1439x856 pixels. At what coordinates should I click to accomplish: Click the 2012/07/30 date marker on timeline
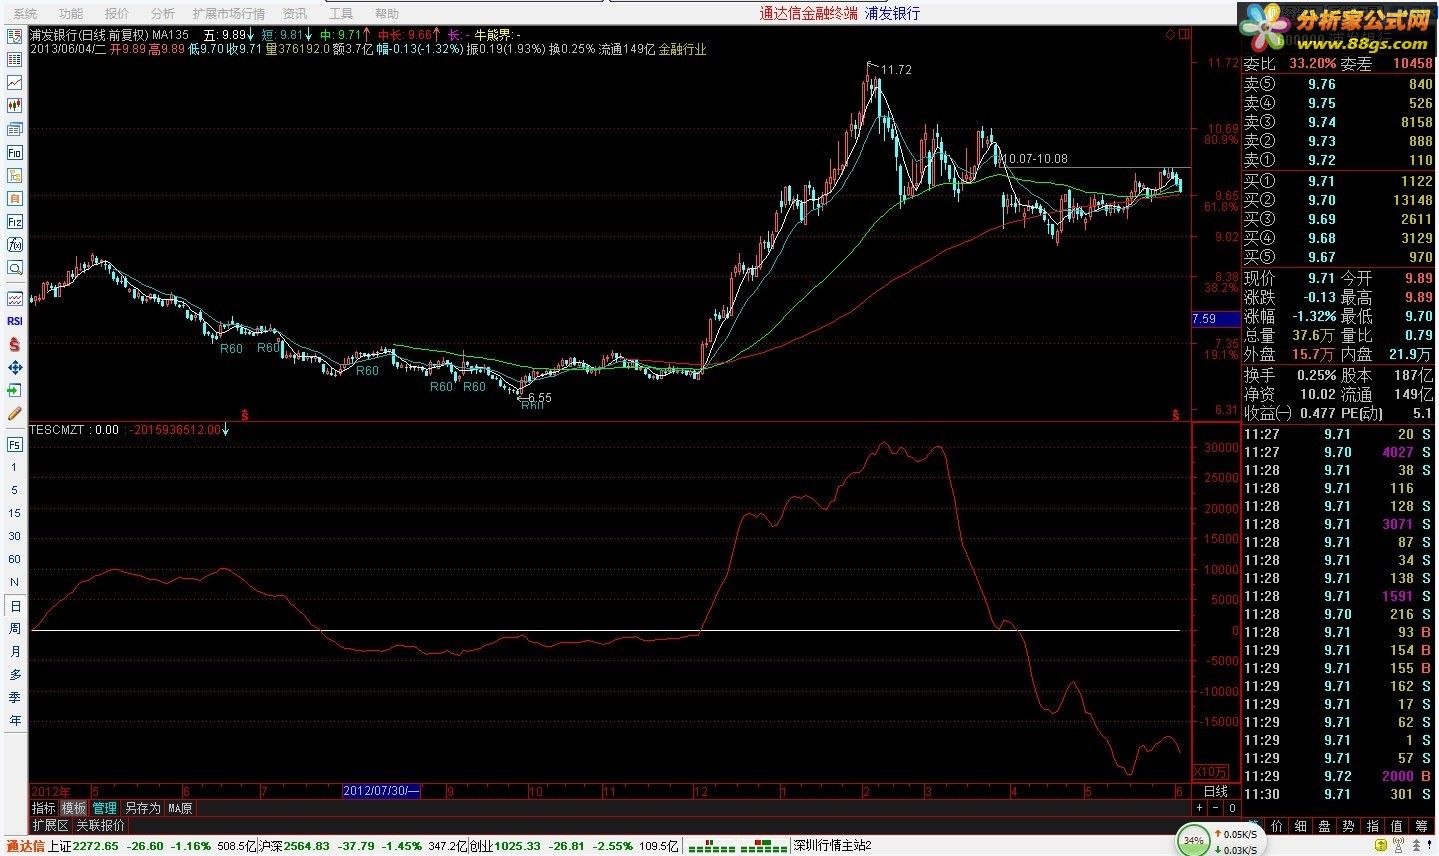tap(381, 790)
